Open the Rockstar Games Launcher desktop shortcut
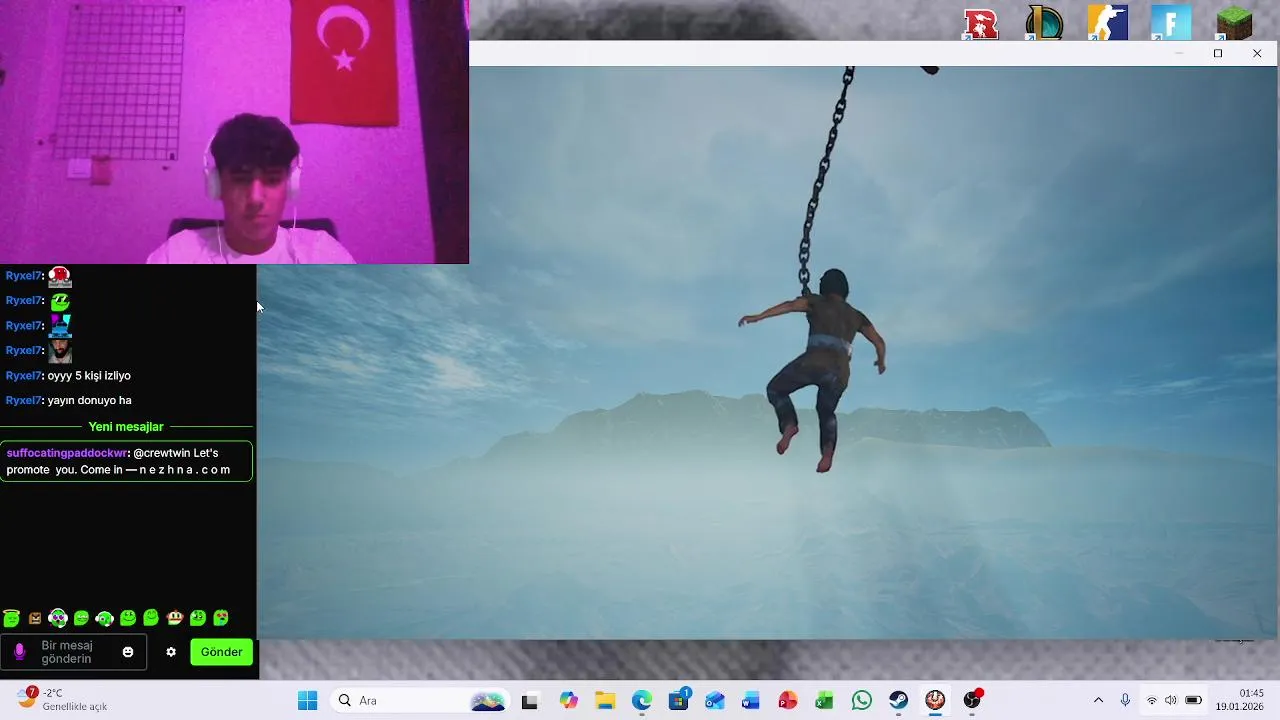This screenshot has width=1280, height=720. [x=981, y=23]
